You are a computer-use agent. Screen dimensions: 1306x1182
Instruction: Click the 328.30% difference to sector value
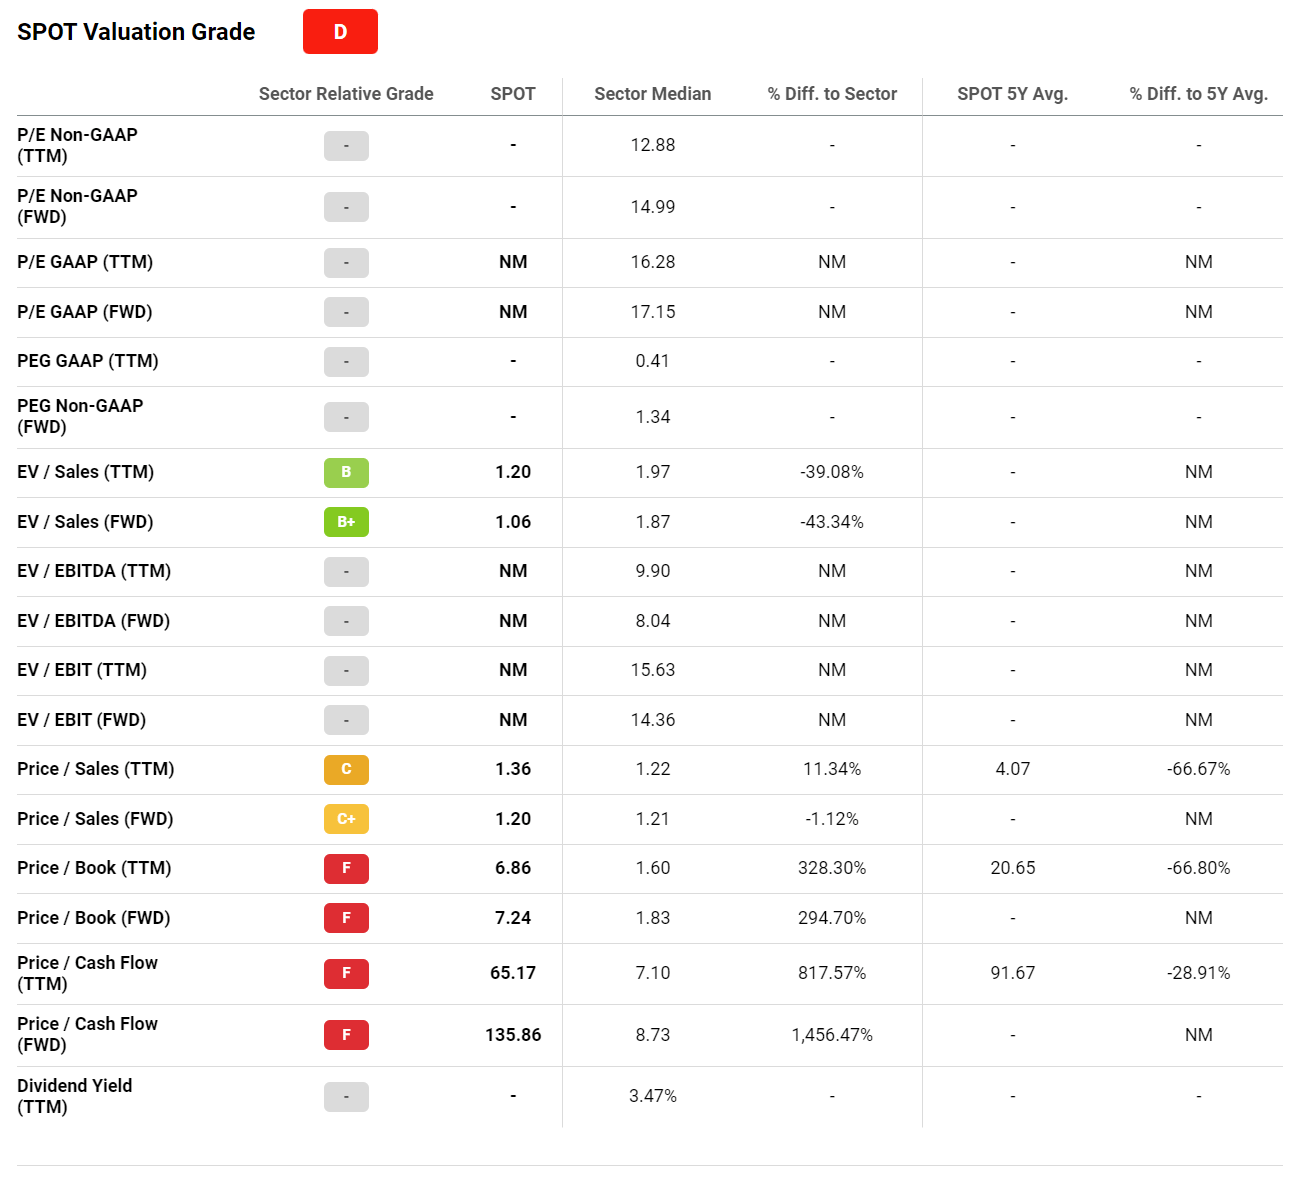(x=832, y=868)
